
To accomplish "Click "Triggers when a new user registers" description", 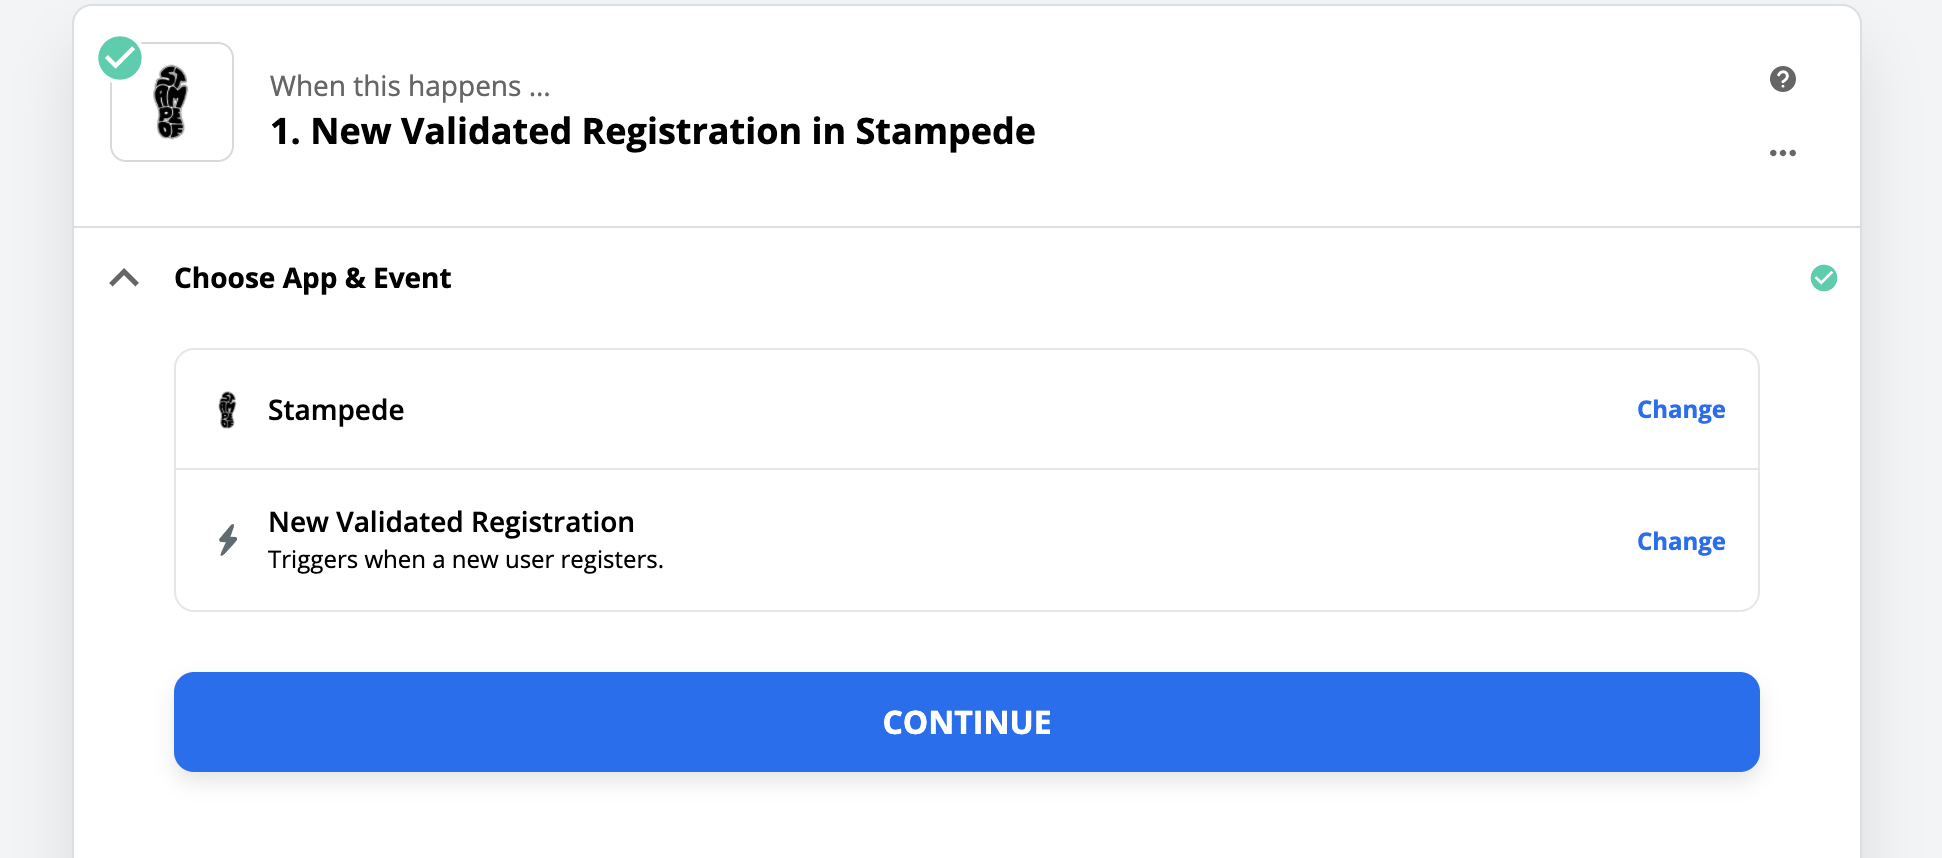I will click(x=465, y=560).
